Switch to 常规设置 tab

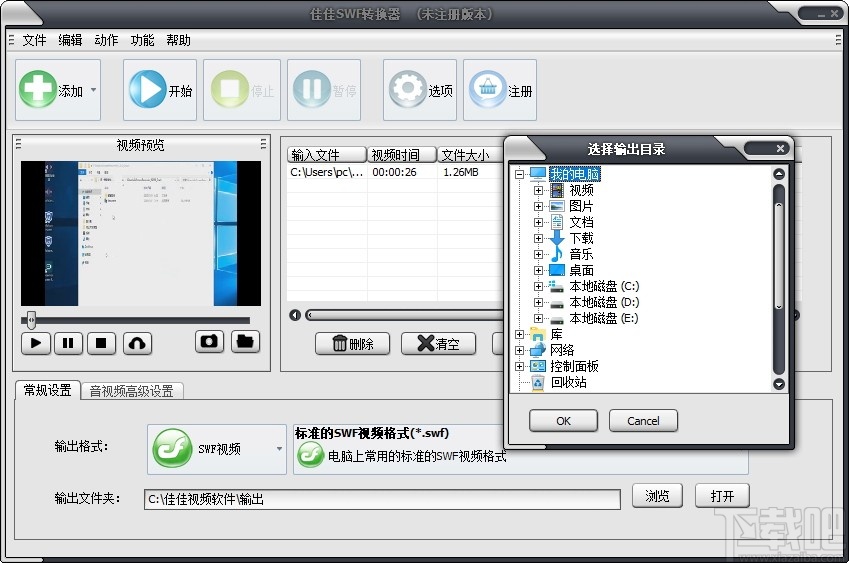click(x=48, y=390)
